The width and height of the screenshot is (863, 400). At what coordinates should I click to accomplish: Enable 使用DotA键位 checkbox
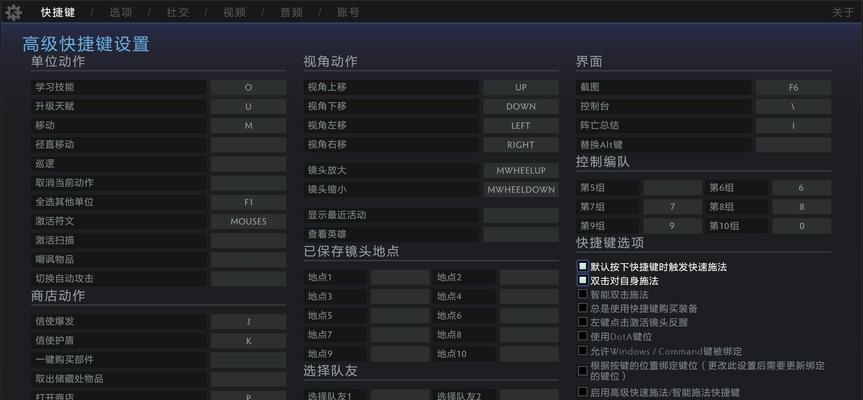582,336
